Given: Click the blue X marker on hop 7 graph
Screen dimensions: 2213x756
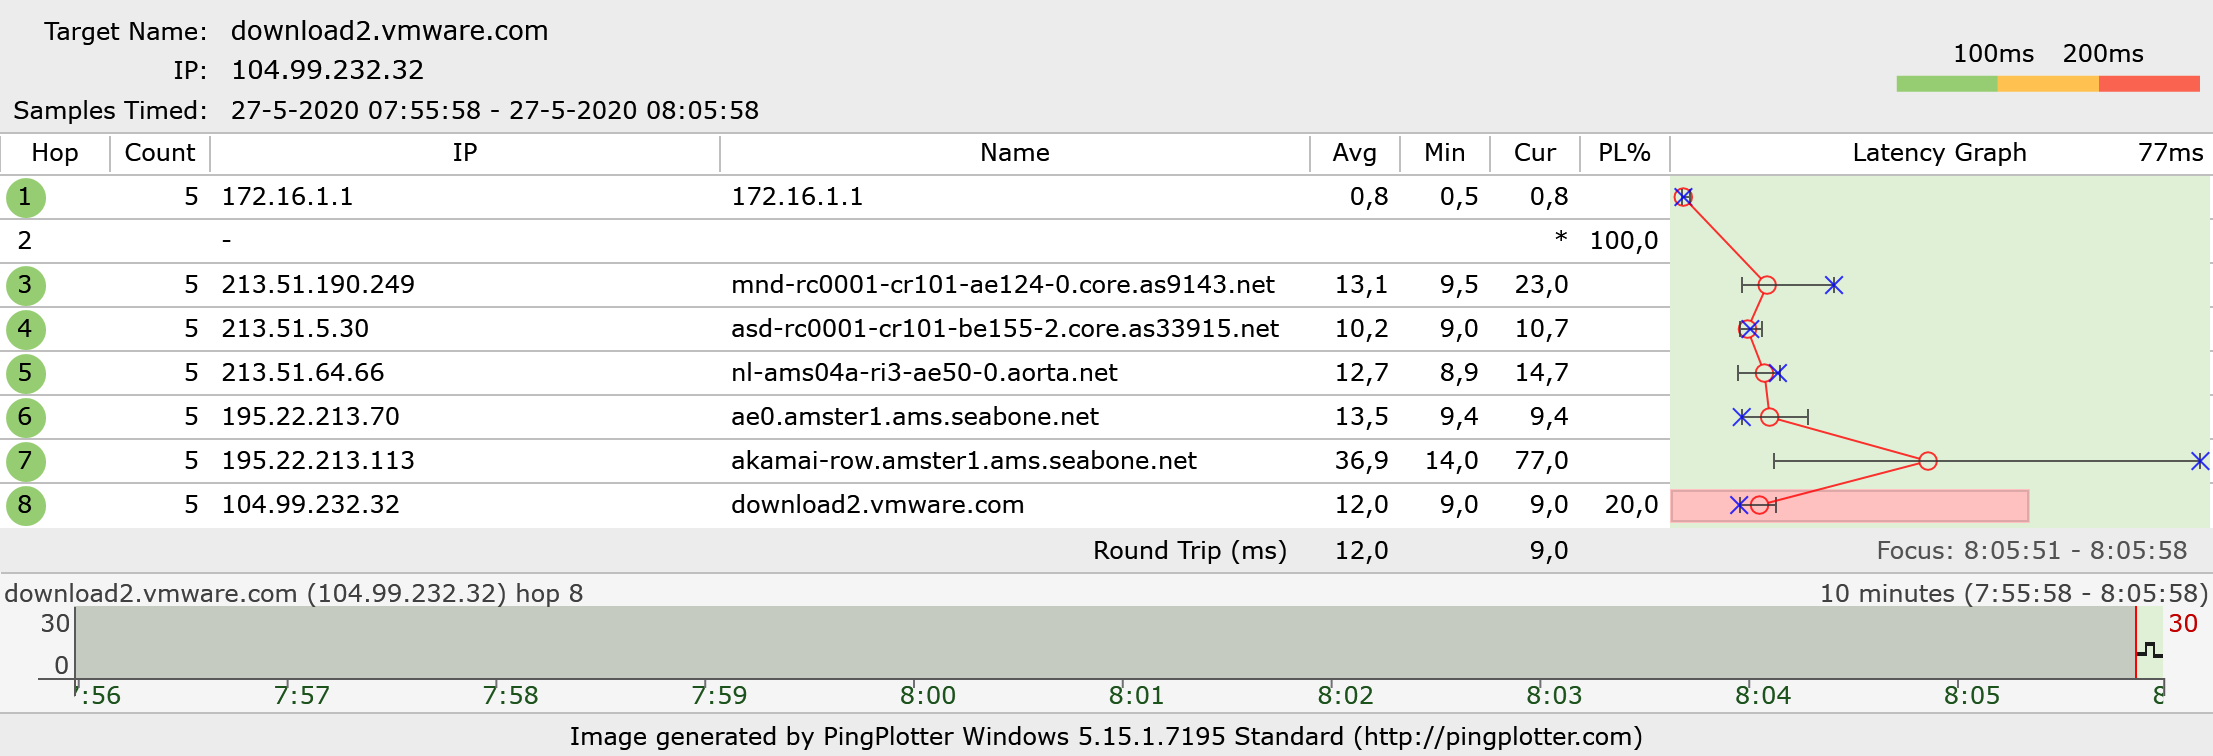Looking at the screenshot, I should [2199, 461].
